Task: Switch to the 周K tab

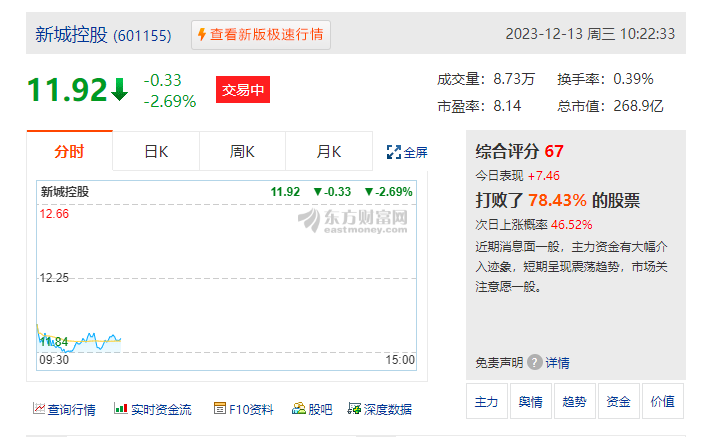Action: 242,151
